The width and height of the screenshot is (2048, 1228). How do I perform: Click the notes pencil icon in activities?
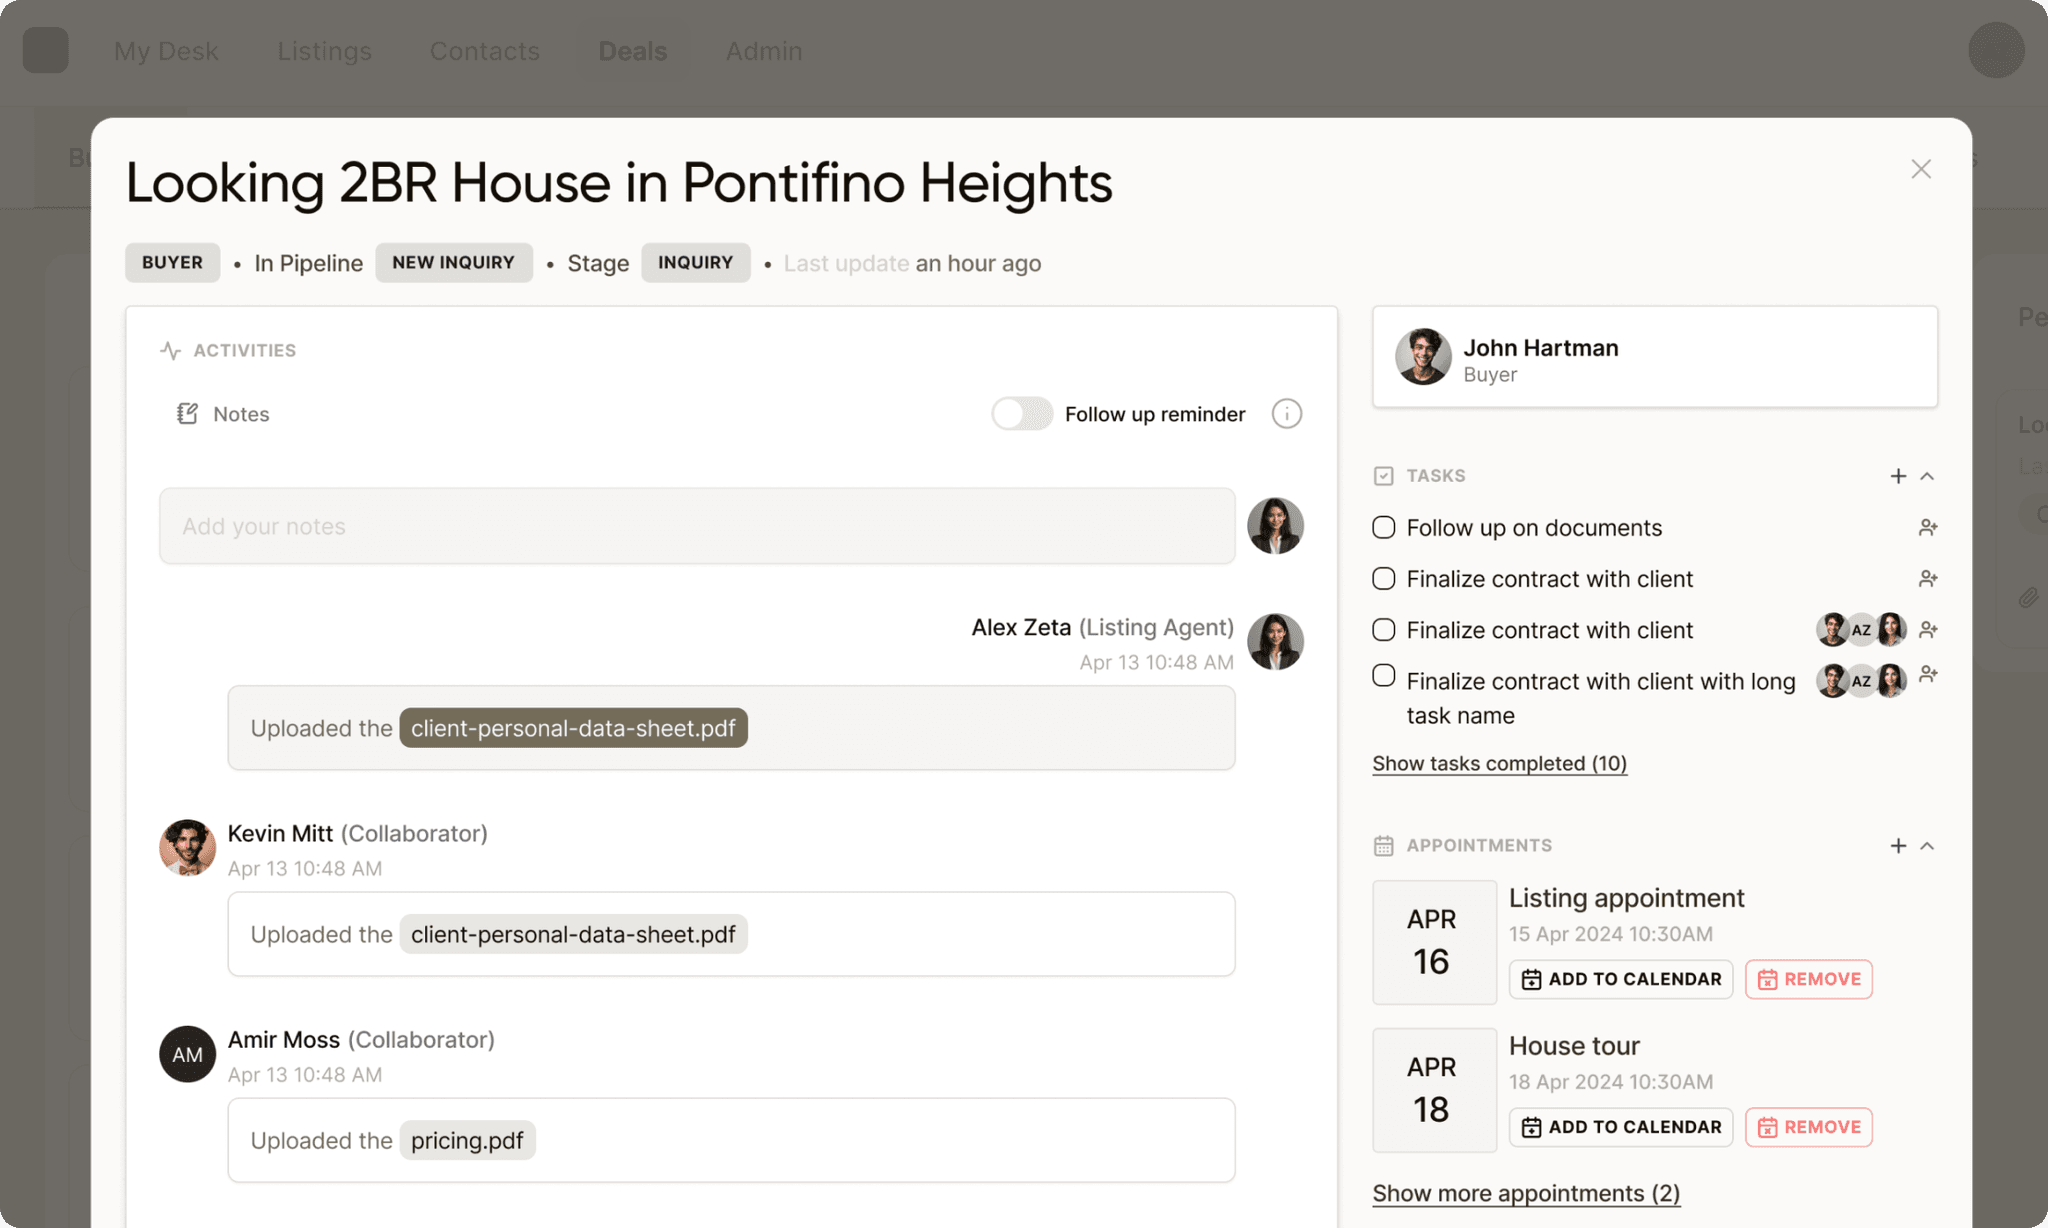click(187, 412)
